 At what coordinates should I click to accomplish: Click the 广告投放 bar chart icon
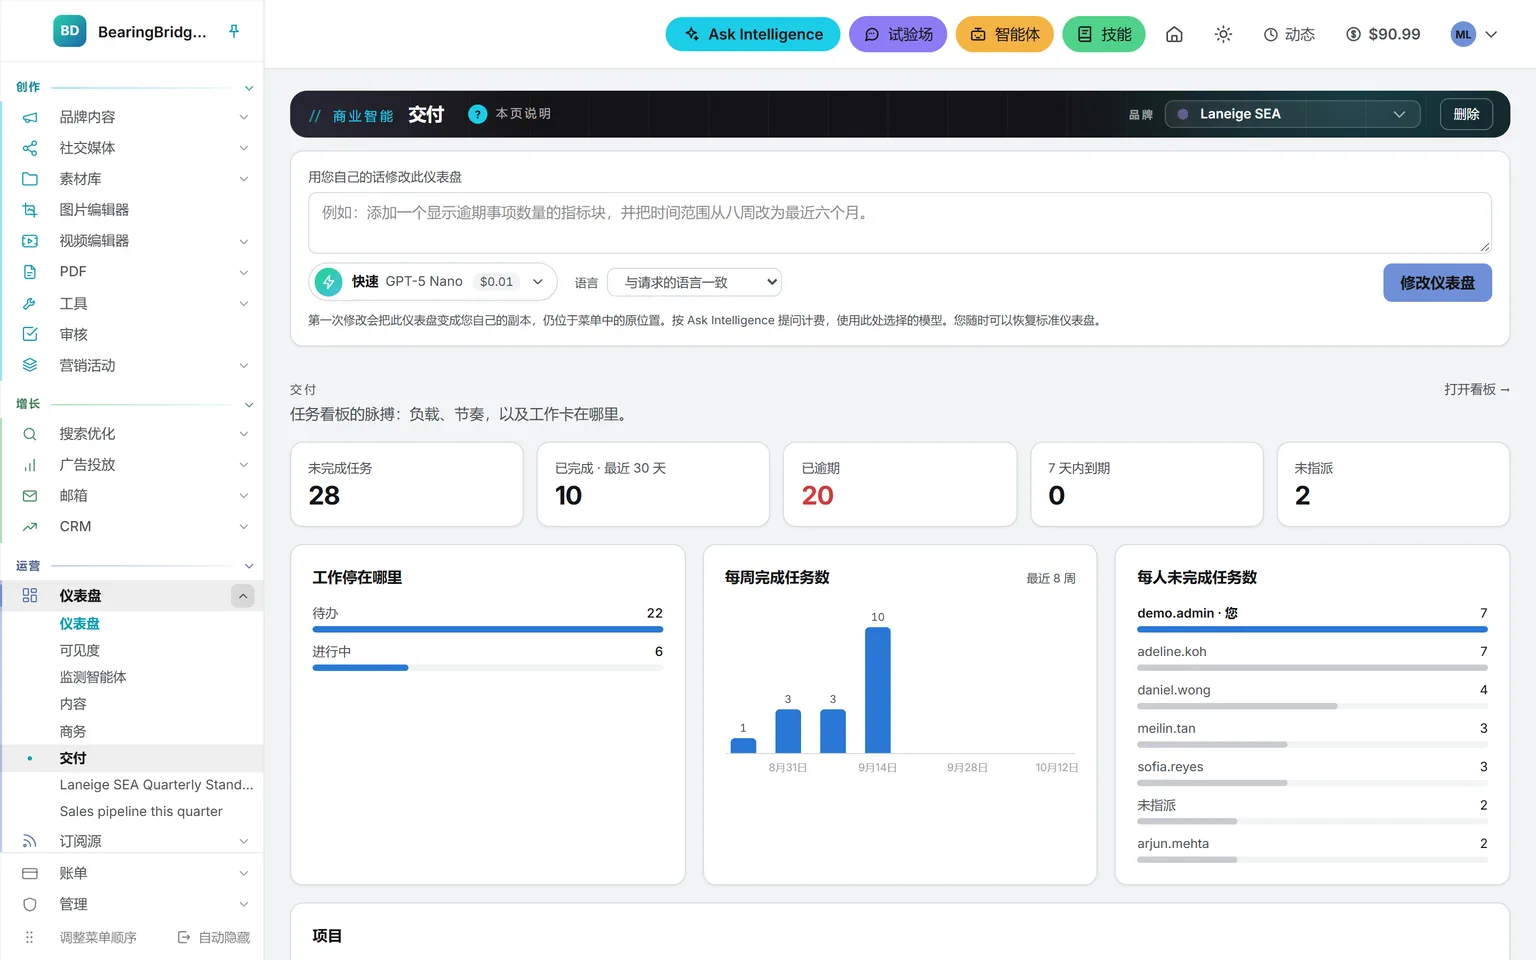click(x=30, y=465)
